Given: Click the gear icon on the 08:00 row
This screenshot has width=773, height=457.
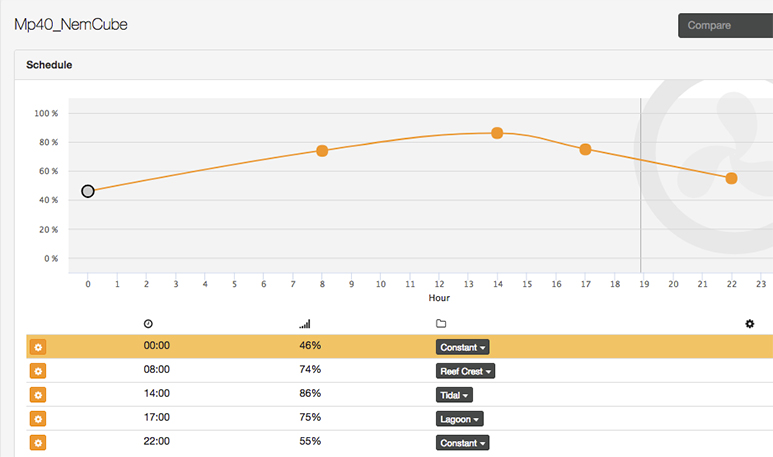Looking at the screenshot, I should tap(38, 371).
